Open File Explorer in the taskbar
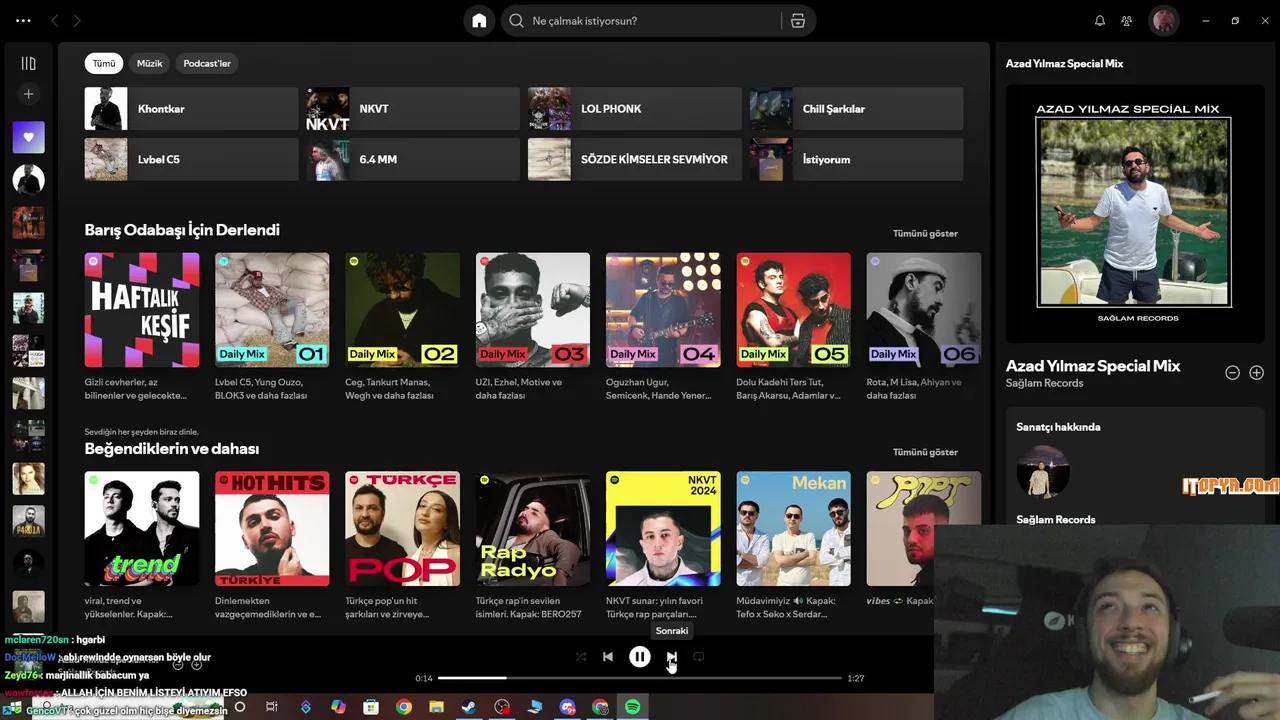The image size is (1280, 720). point(436,707)
